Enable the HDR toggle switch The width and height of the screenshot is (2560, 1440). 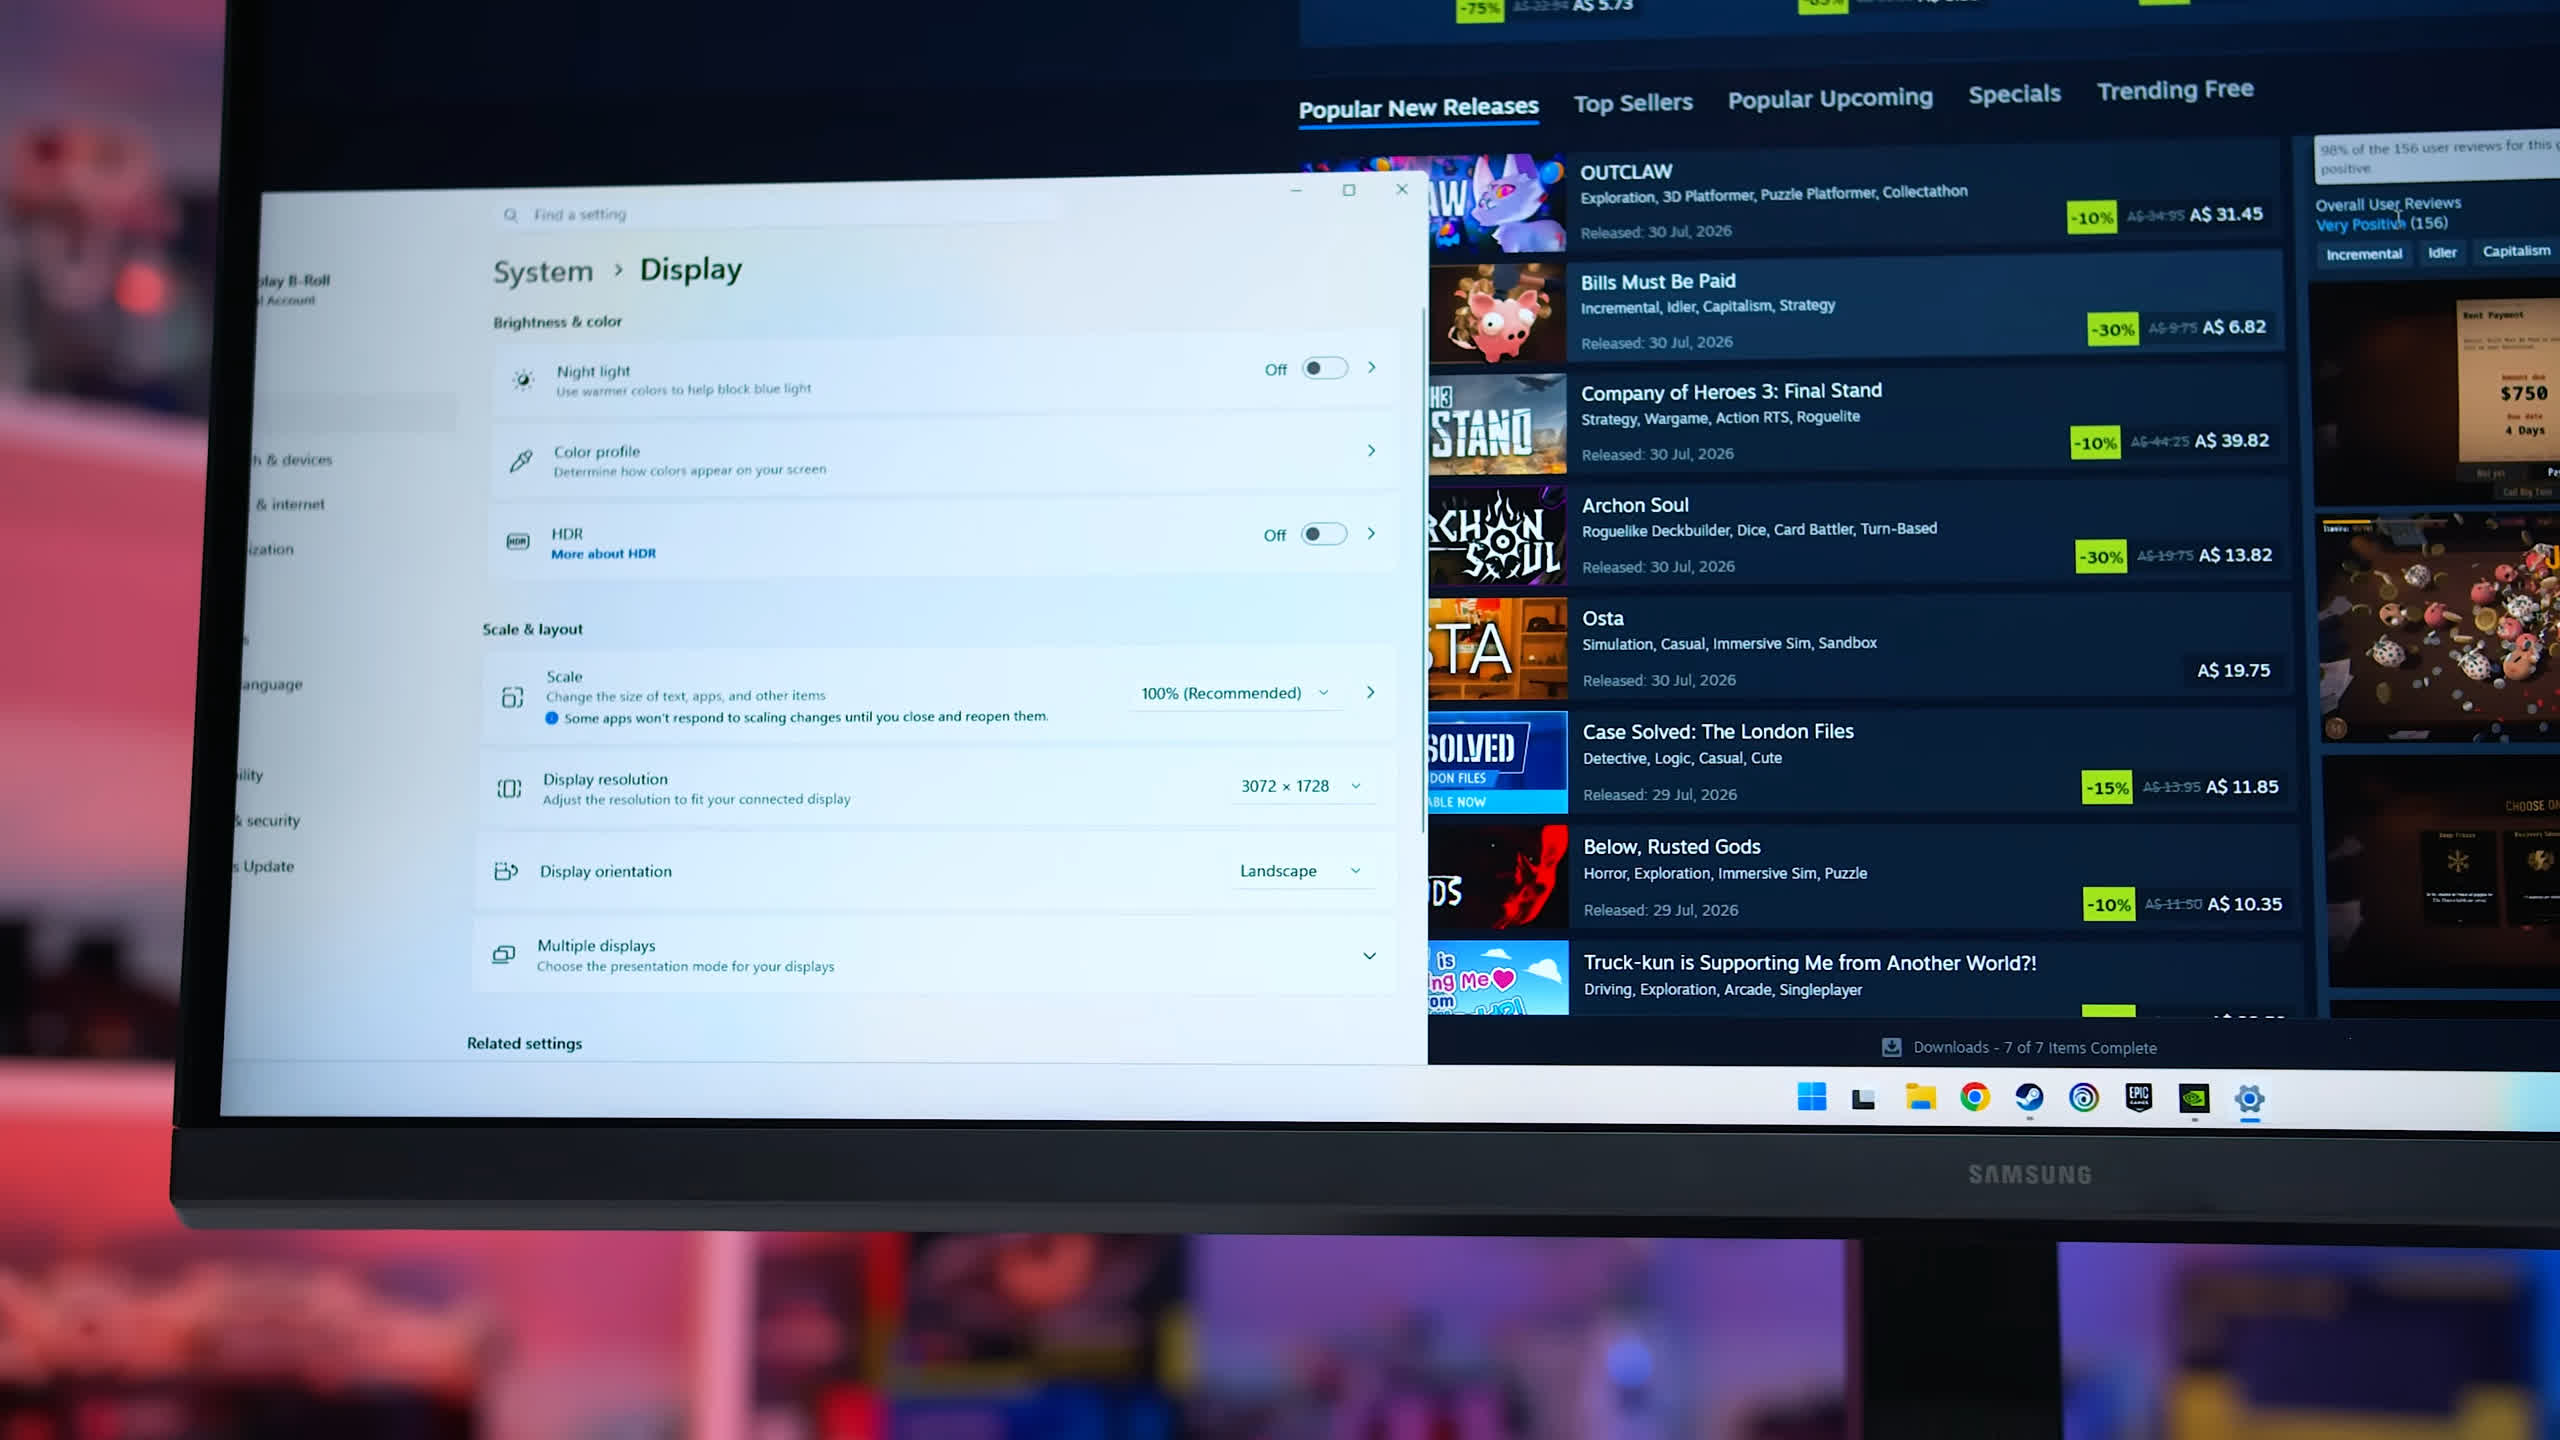click(x=1323, y=534)
